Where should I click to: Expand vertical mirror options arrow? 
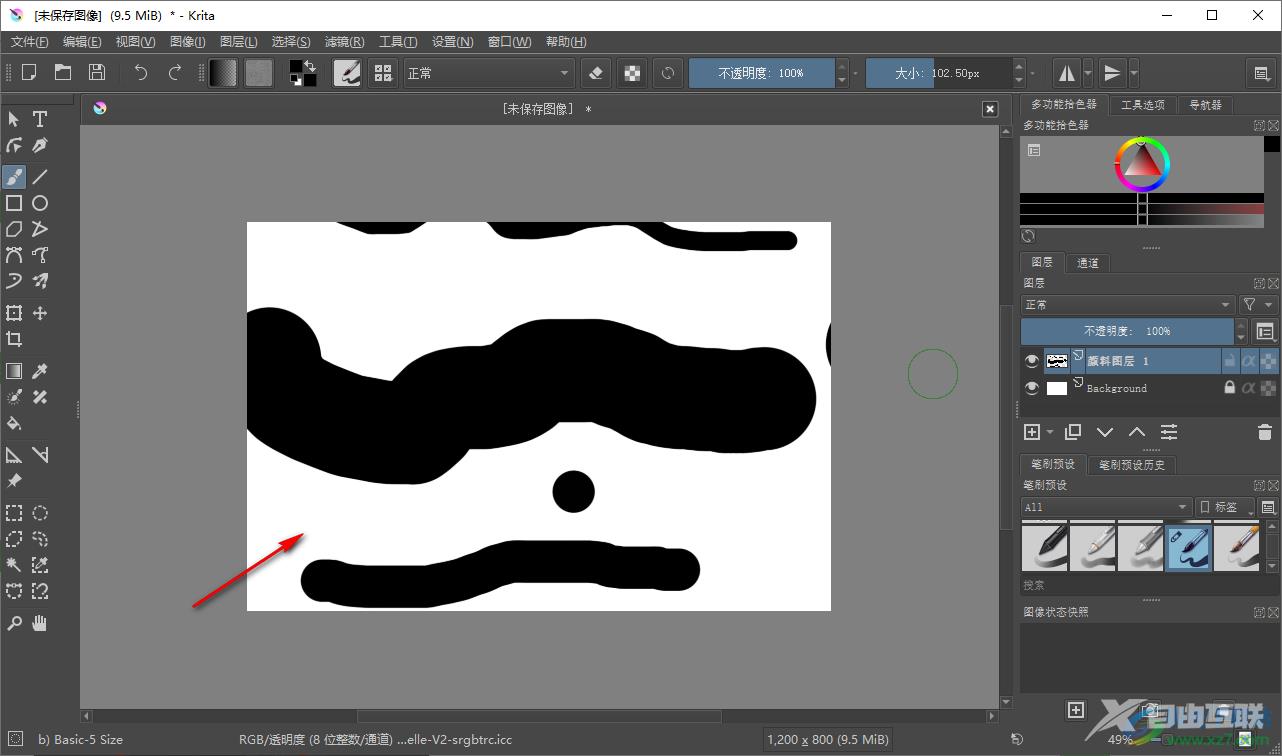1133,73
